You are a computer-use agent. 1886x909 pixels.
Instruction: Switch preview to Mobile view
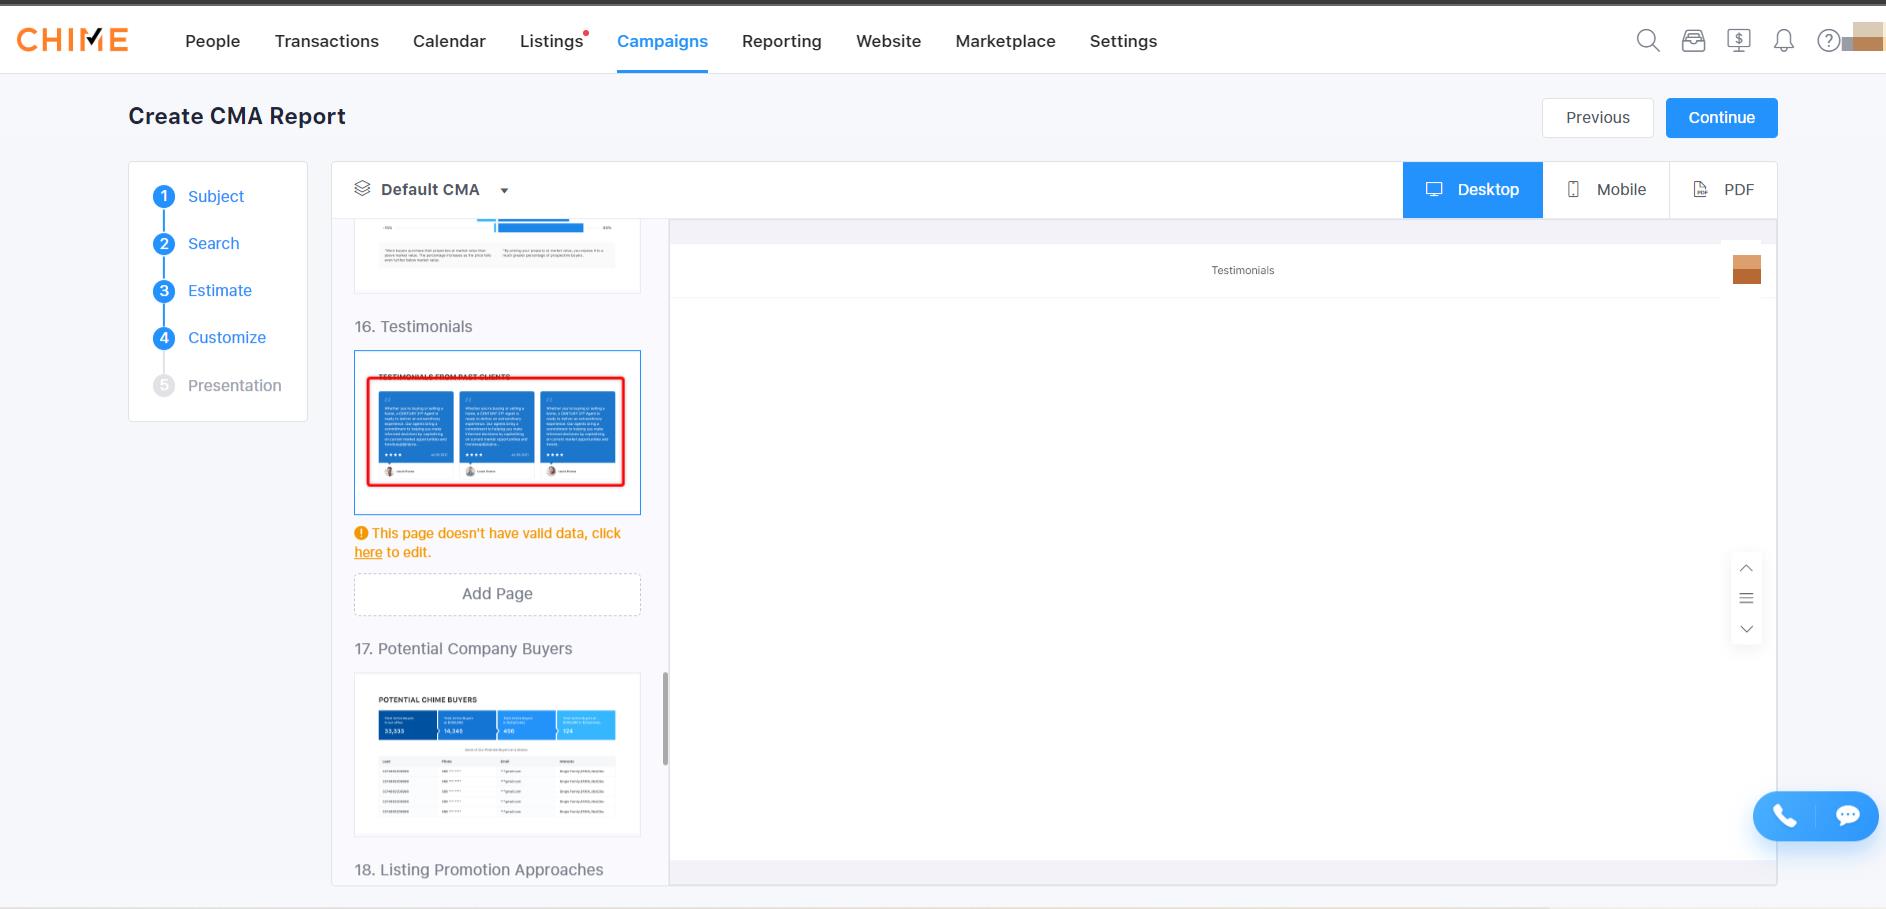tap(1605, 190)
